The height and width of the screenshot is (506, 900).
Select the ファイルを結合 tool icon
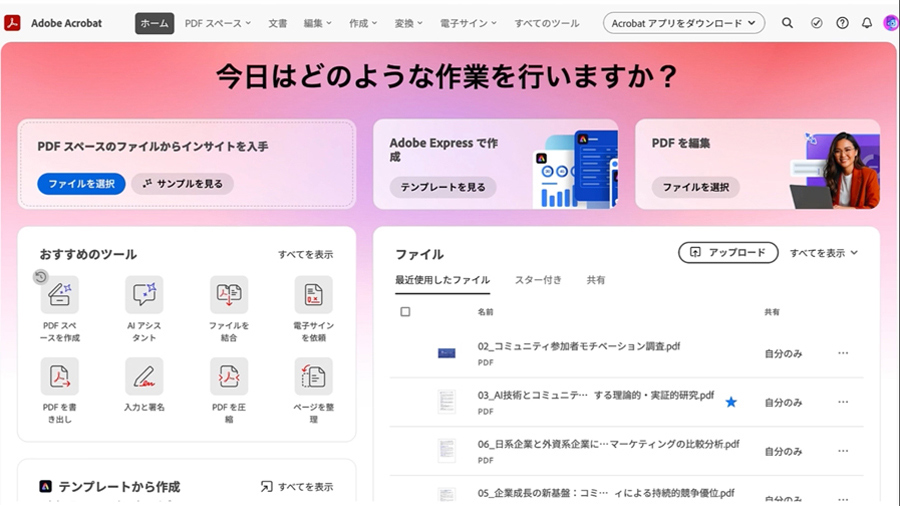(x=229, y=294)
